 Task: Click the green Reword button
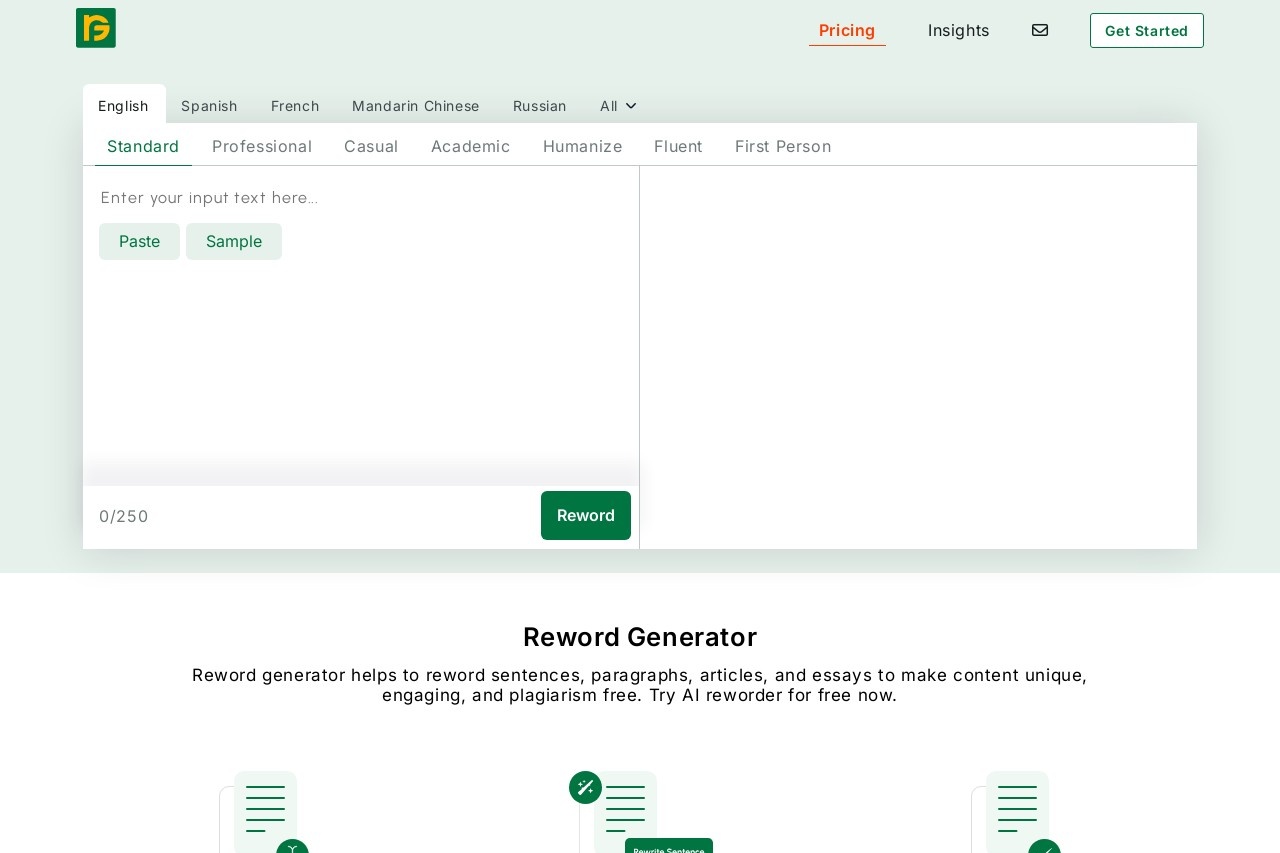tap(586, 515)
